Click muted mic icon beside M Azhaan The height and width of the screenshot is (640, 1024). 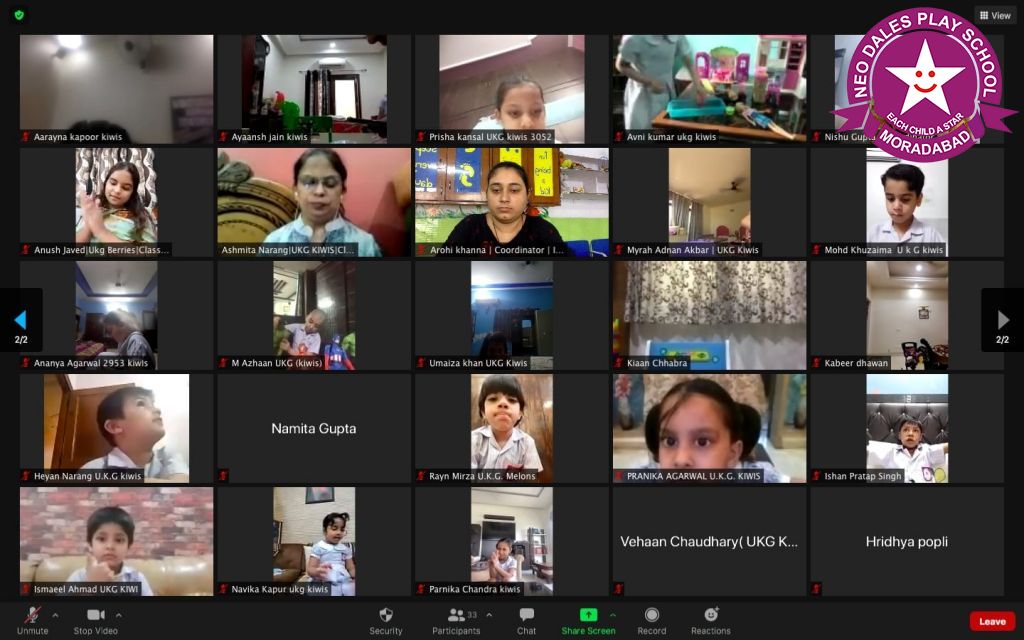point(224,362)
